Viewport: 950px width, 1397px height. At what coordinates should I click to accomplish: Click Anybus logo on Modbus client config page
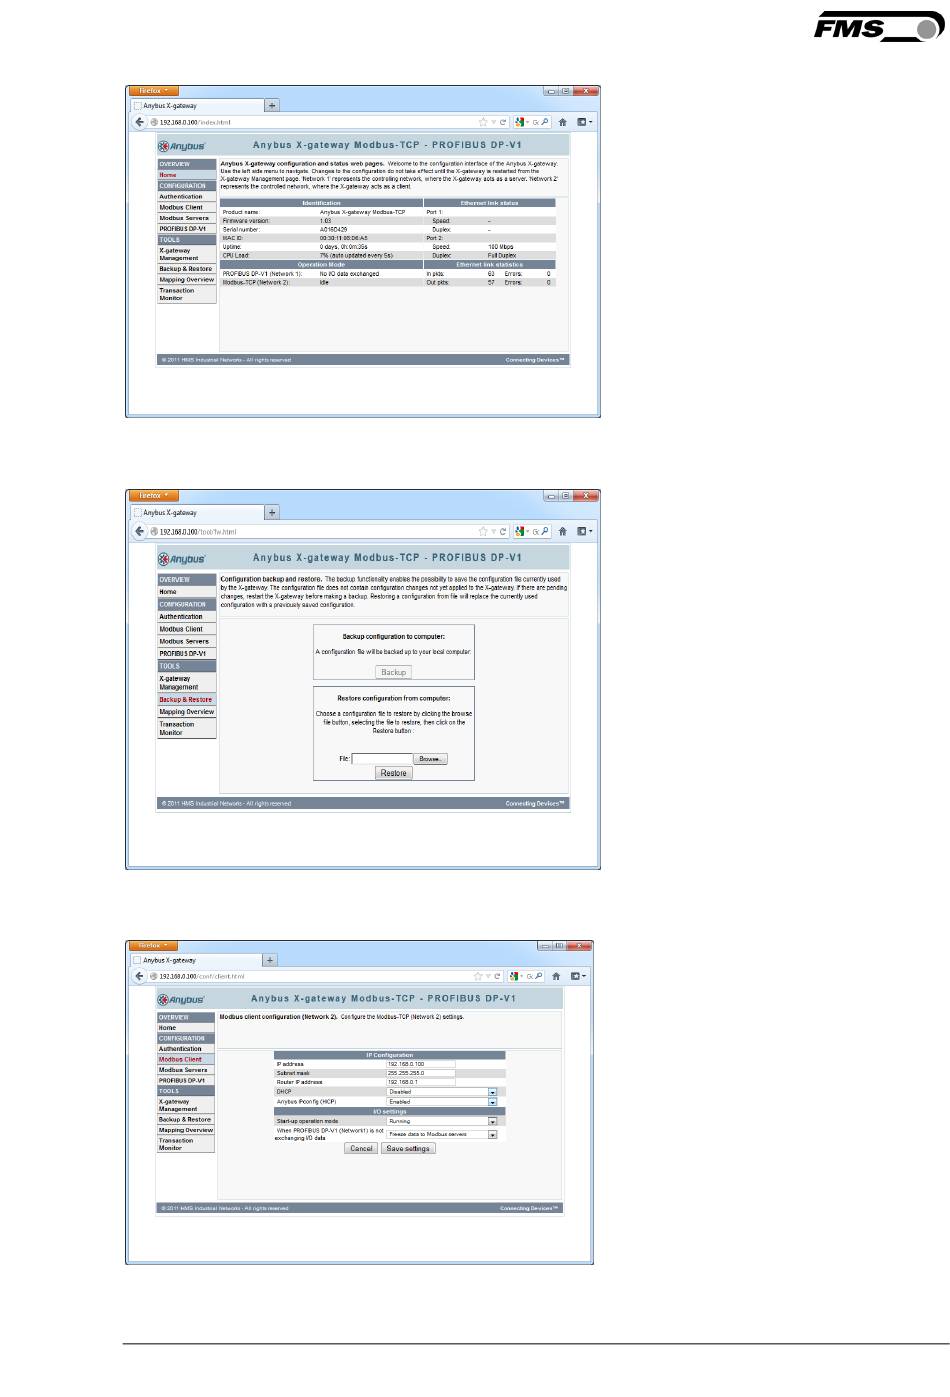pos(181,999)
